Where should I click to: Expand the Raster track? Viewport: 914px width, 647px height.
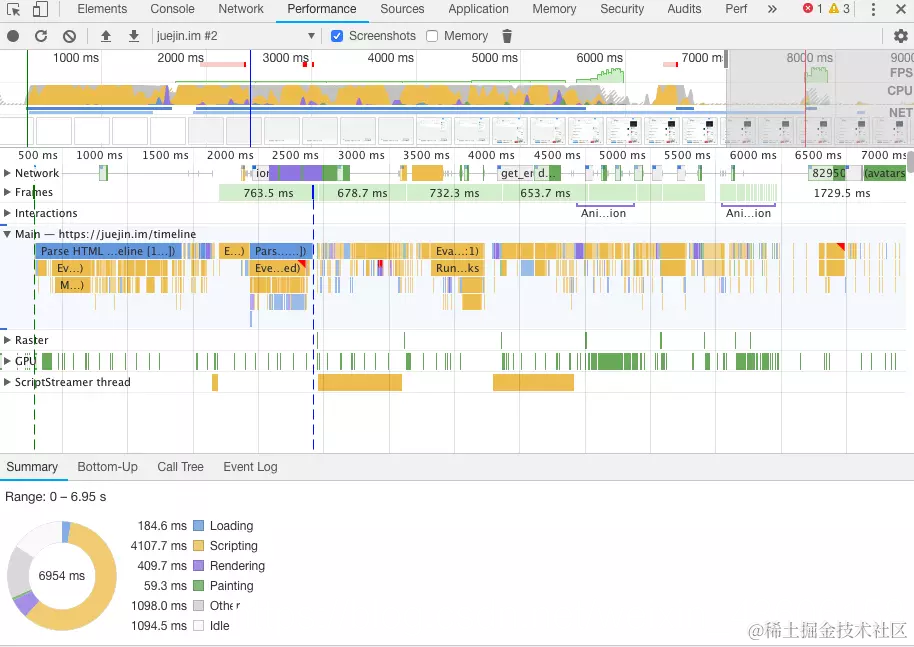click(7, 340)
